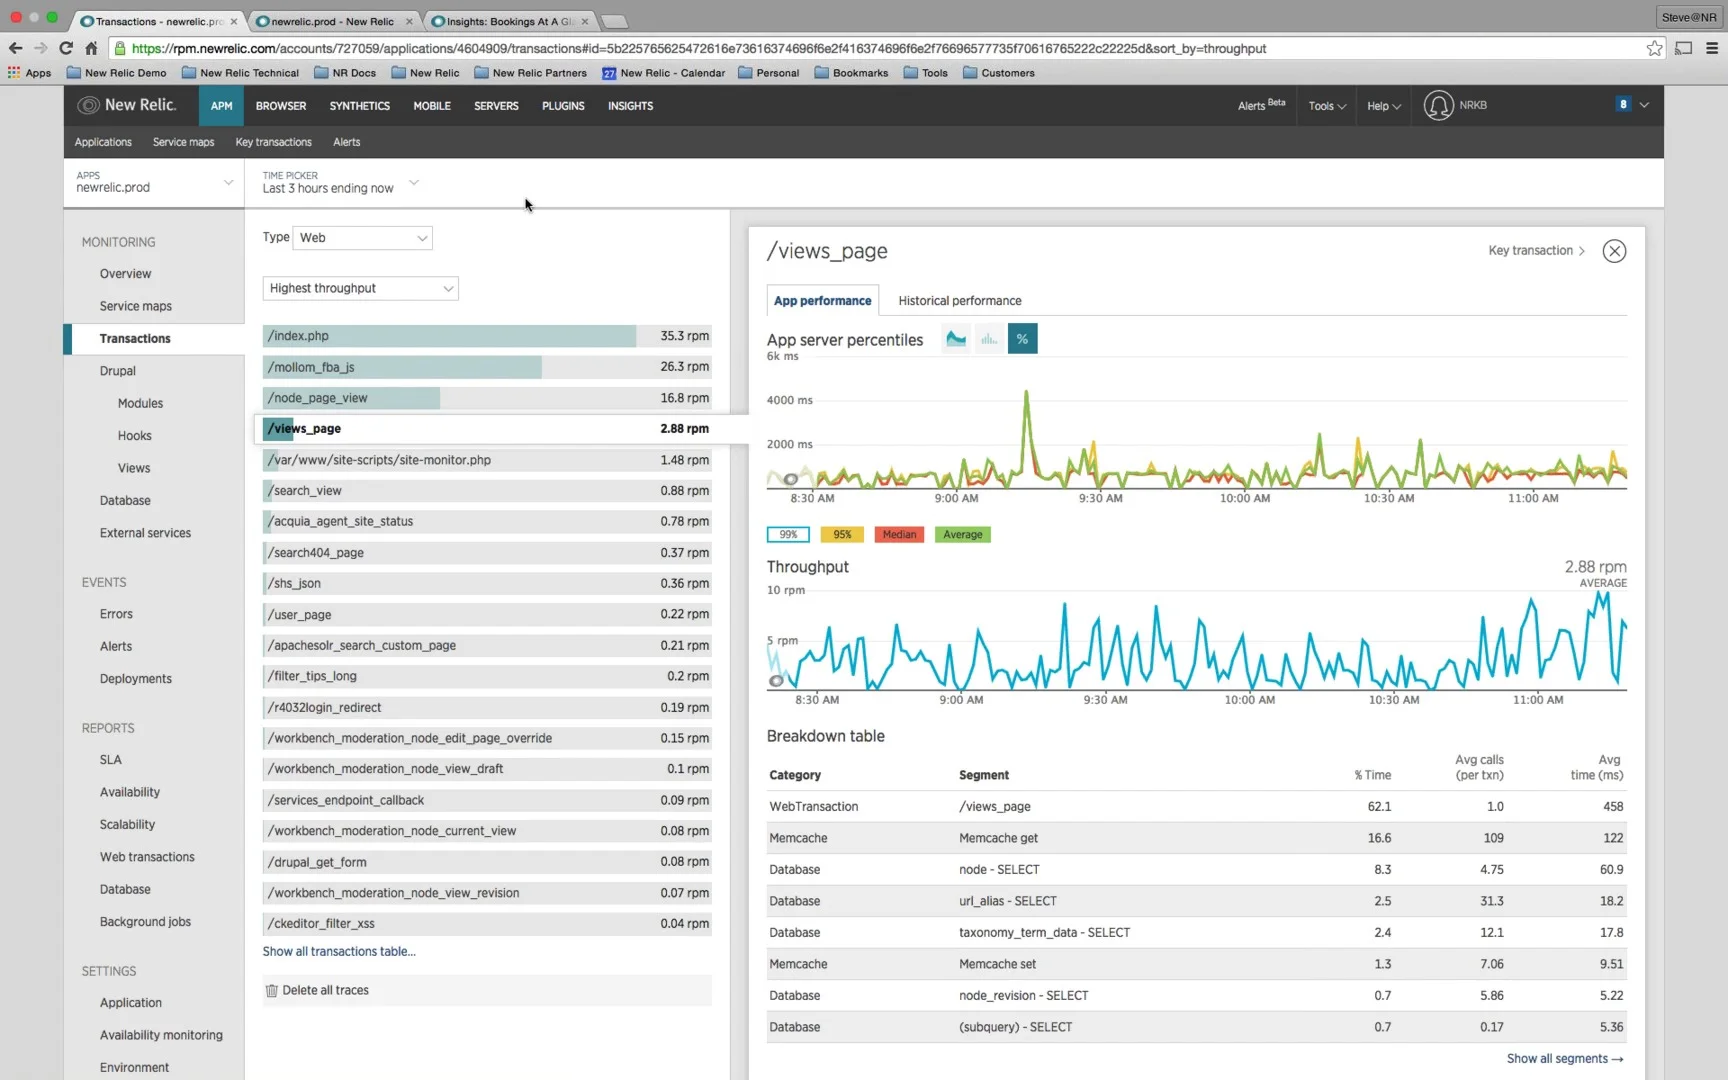Open the Type Web dropdown

[363, 238]
